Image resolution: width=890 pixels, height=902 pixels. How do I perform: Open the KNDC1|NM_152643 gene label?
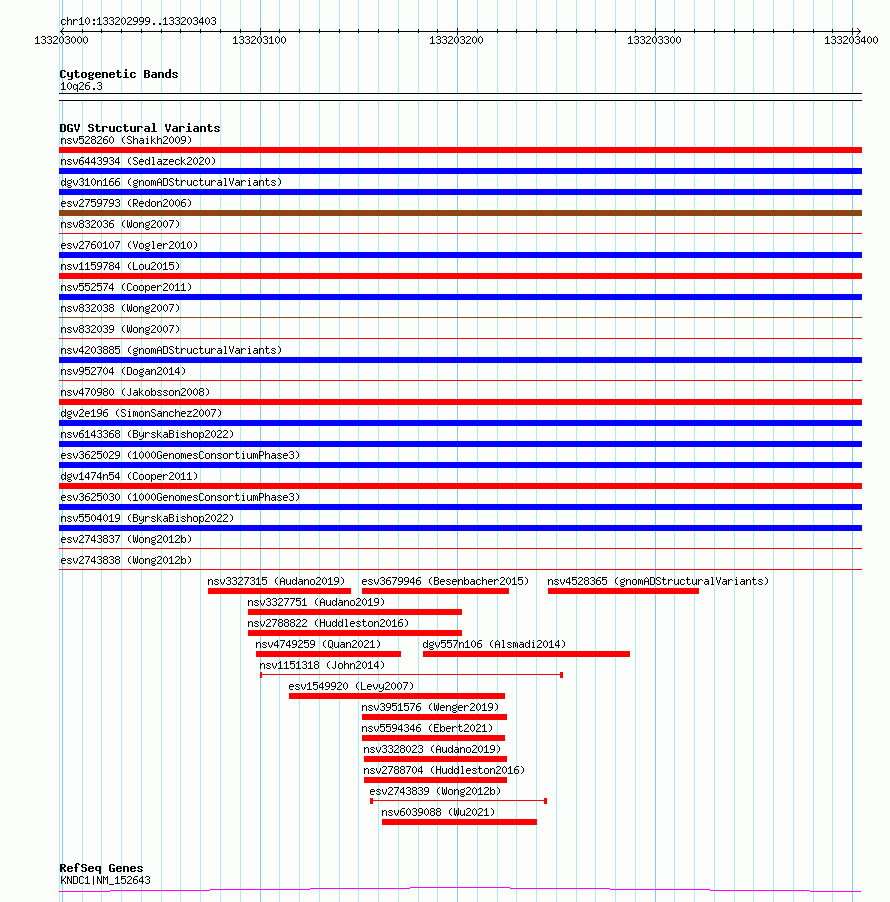click(x=105, y=881)
